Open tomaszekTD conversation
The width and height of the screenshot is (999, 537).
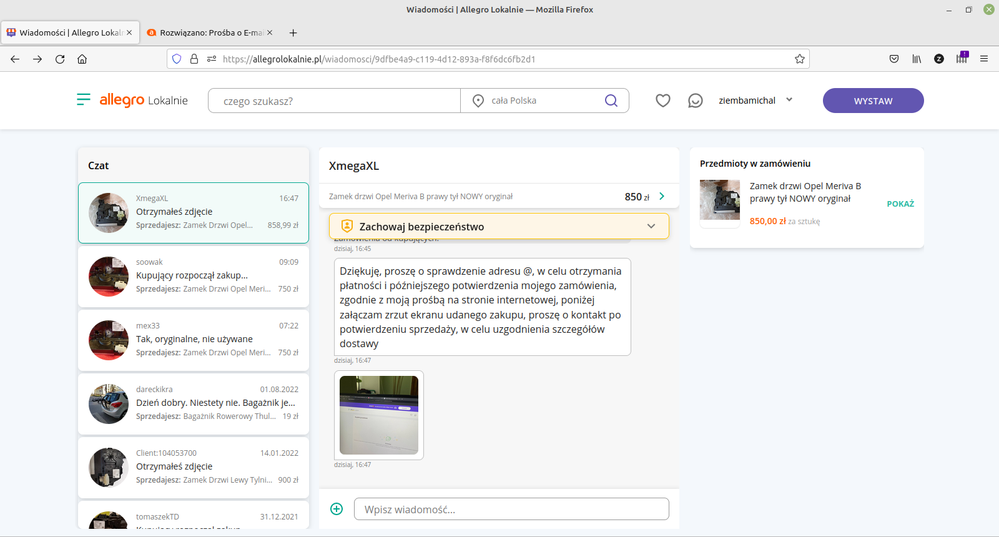tap(194, 515)
